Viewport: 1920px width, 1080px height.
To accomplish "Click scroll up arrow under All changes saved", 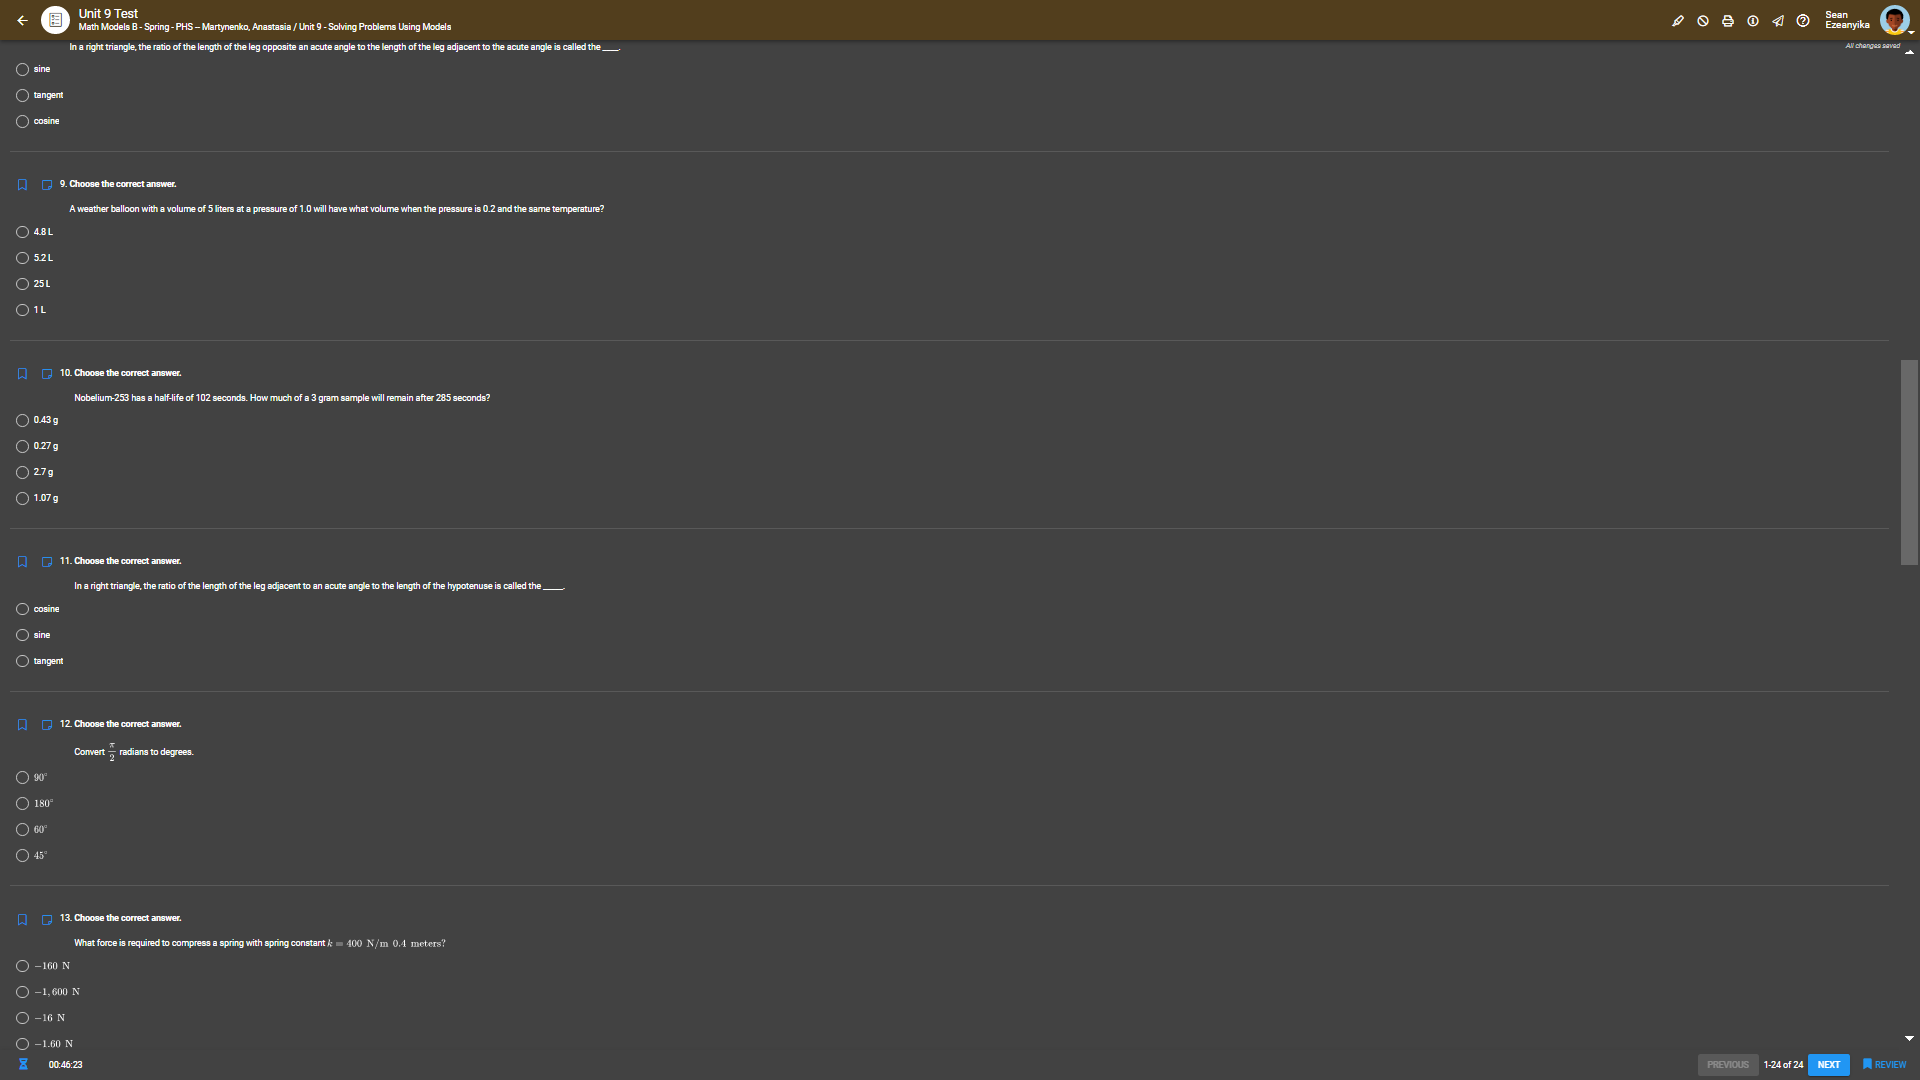I will [1909, 52].
